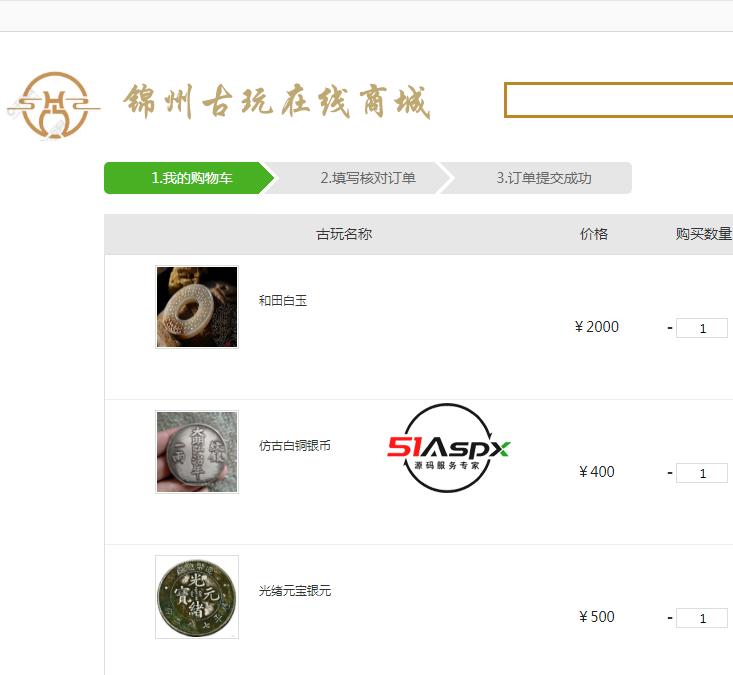Click the quantity field for 仿古白铜银币

(x=702, y=473)
